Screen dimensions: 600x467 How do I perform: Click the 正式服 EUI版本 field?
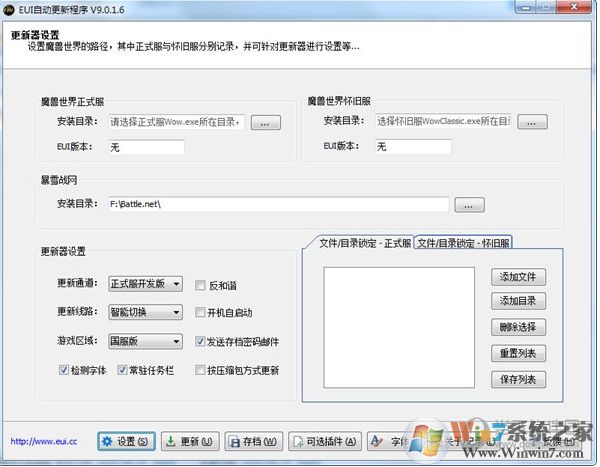coord(147,147)
